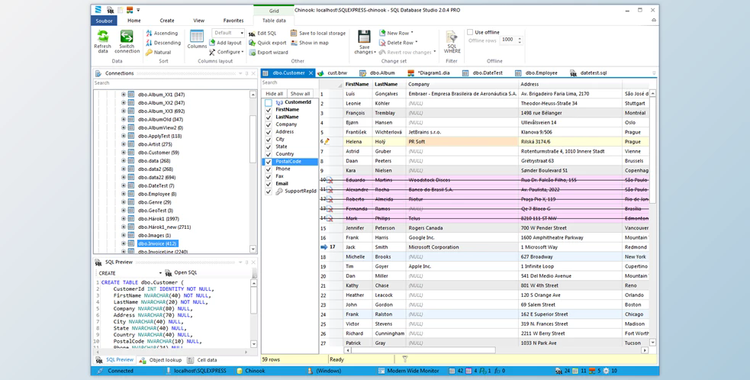Sort Descending from the ribbon

[163, 43]
